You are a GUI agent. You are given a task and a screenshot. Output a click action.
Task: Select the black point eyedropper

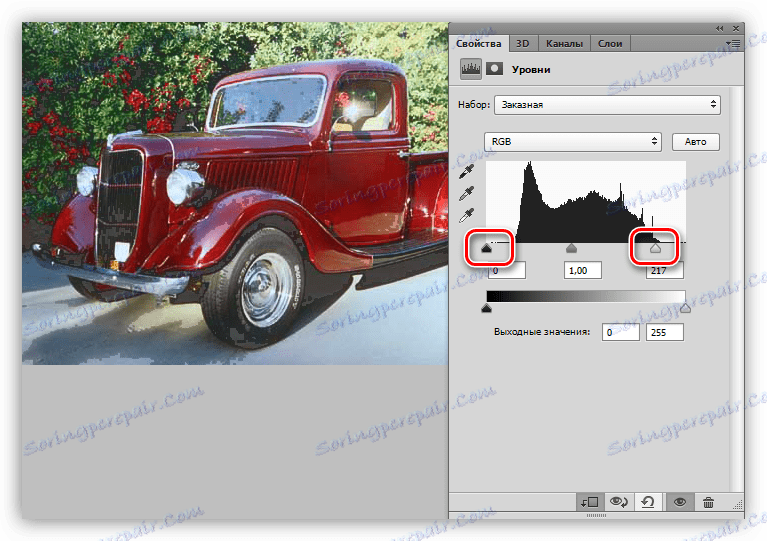click(467, 172)
